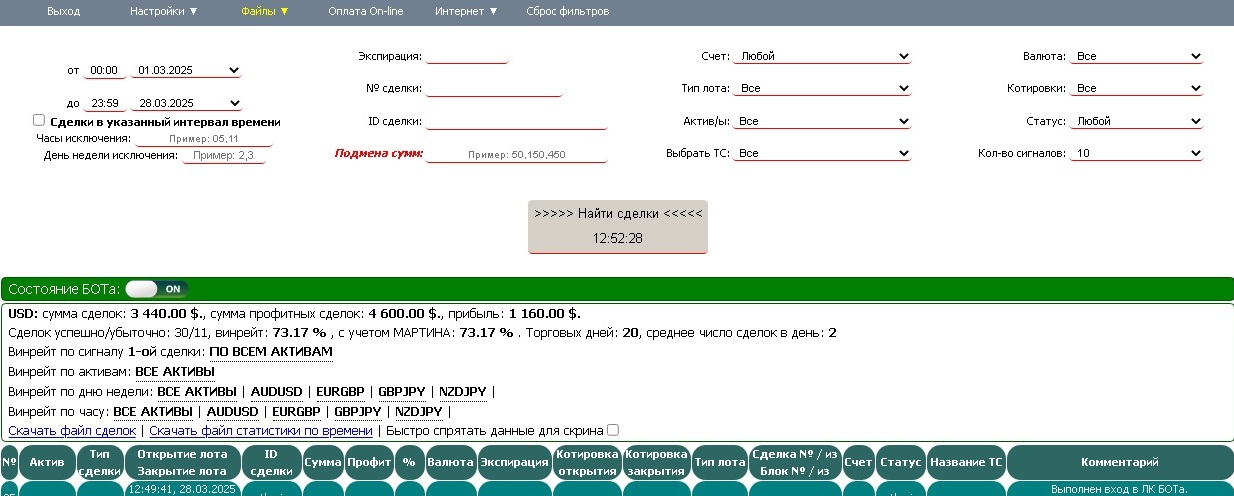Click the Профит column header
1234x496 pixels.
pyautogui.click(x=369, y=462)
